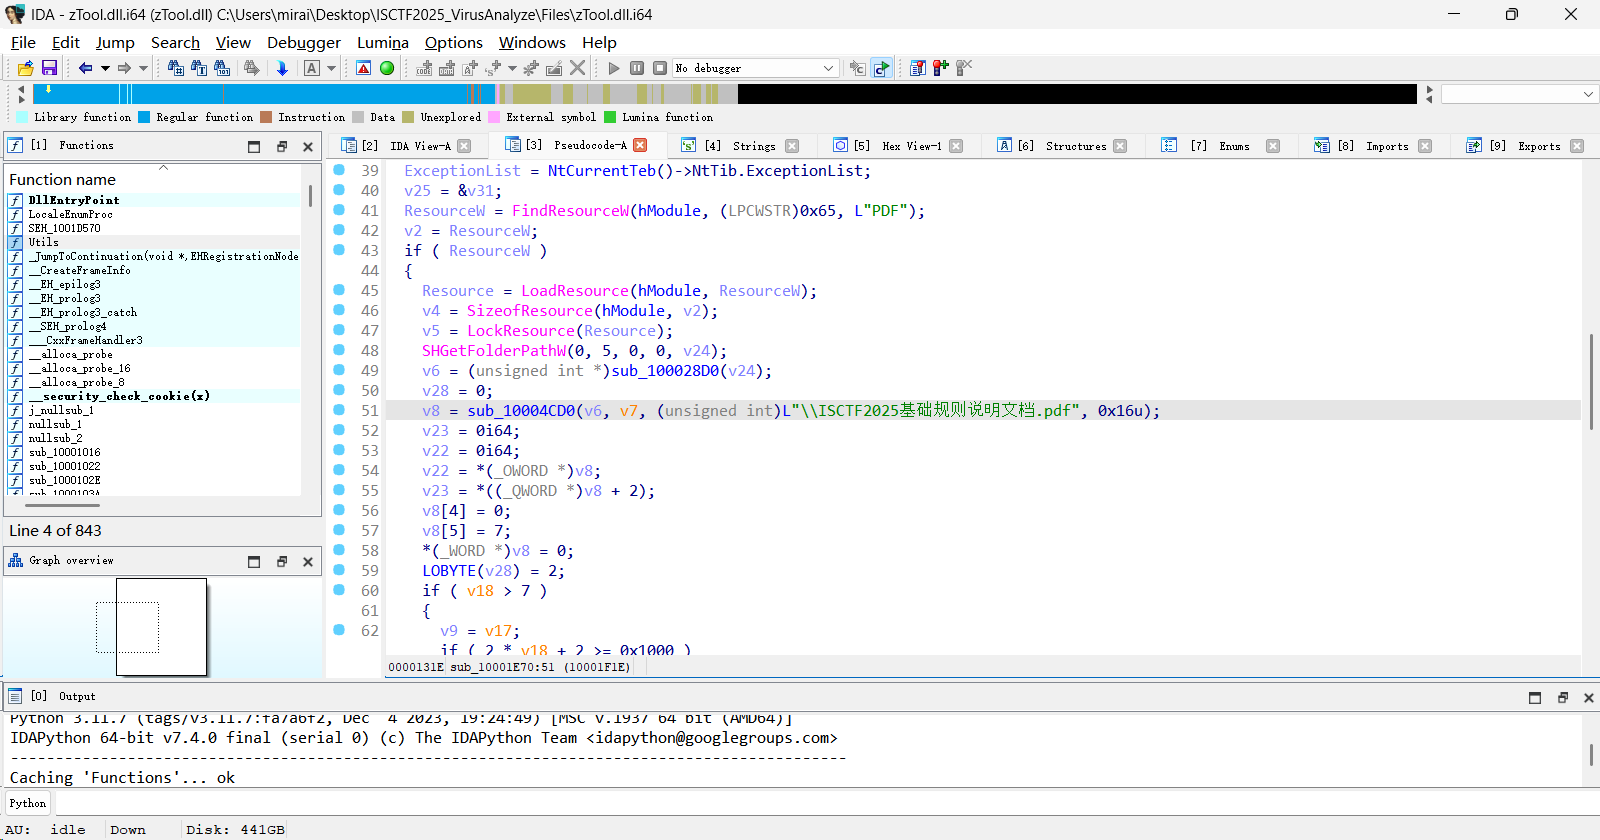
Task: Open the forward-jump history dropdown arrow
Action: point(143,68)
